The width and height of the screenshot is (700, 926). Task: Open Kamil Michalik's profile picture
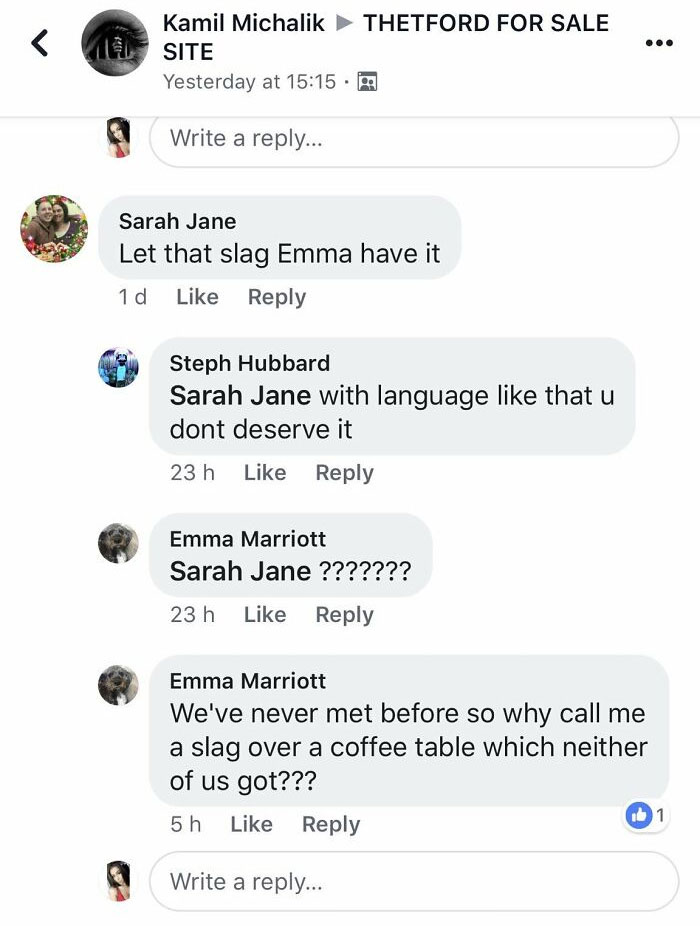click(114, 43)
